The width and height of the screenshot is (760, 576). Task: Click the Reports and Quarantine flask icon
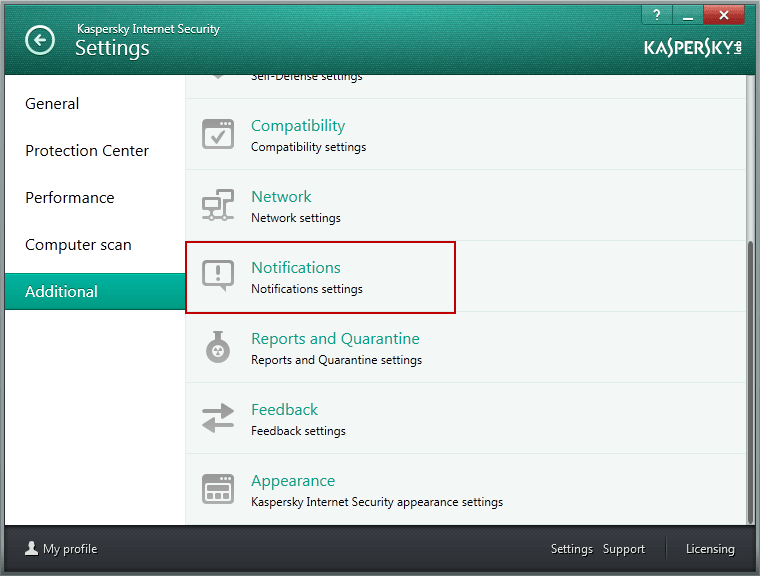coord(218,347)
